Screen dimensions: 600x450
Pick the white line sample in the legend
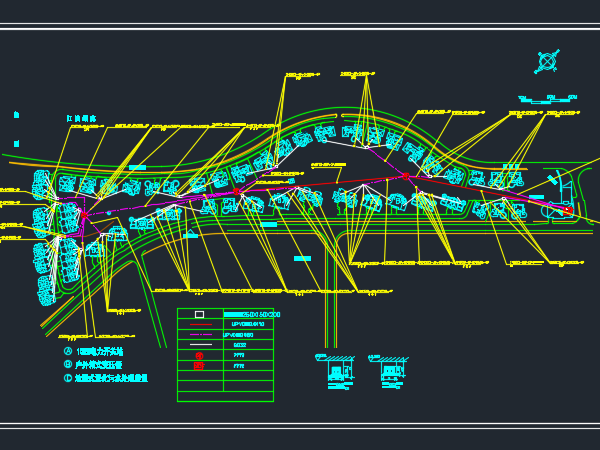(201, 345)
